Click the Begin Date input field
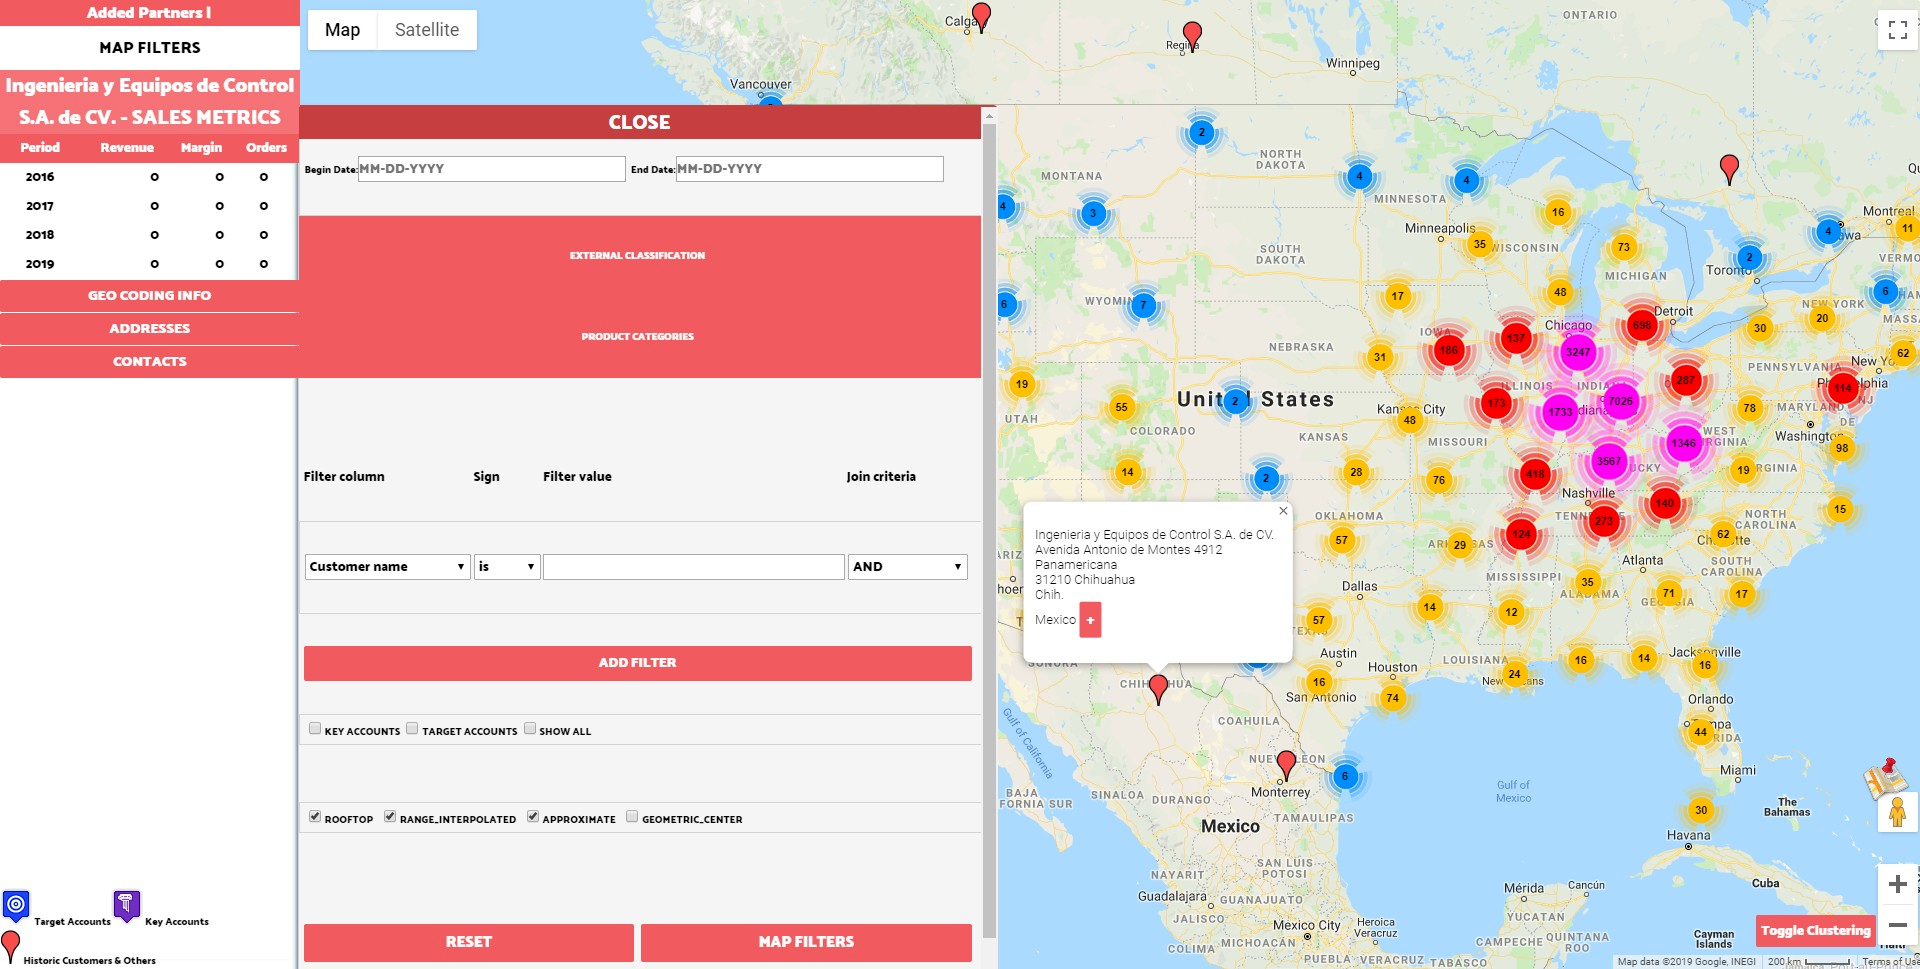Screen dimensions: 1920x969 tap(490, 168)
